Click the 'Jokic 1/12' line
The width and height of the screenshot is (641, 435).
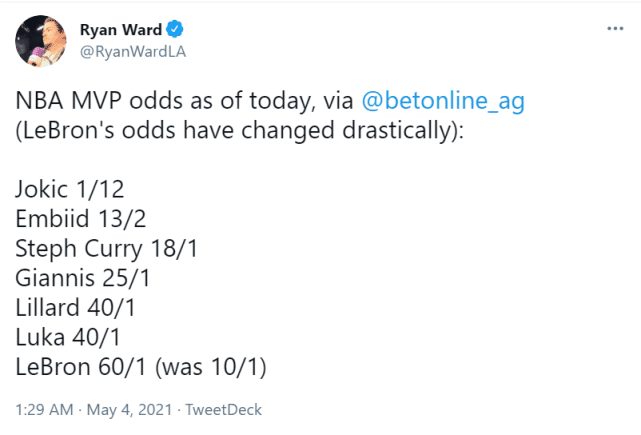point(73,187)
